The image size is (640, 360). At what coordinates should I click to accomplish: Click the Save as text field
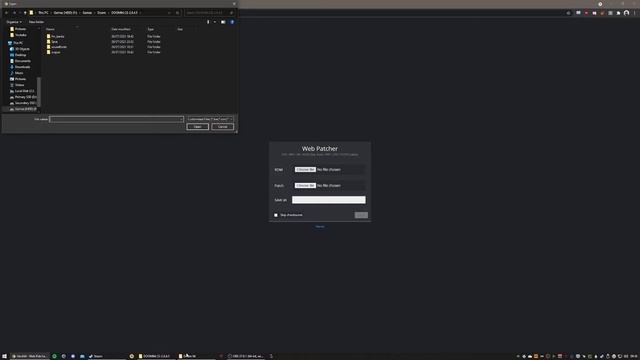coord(329,200)
